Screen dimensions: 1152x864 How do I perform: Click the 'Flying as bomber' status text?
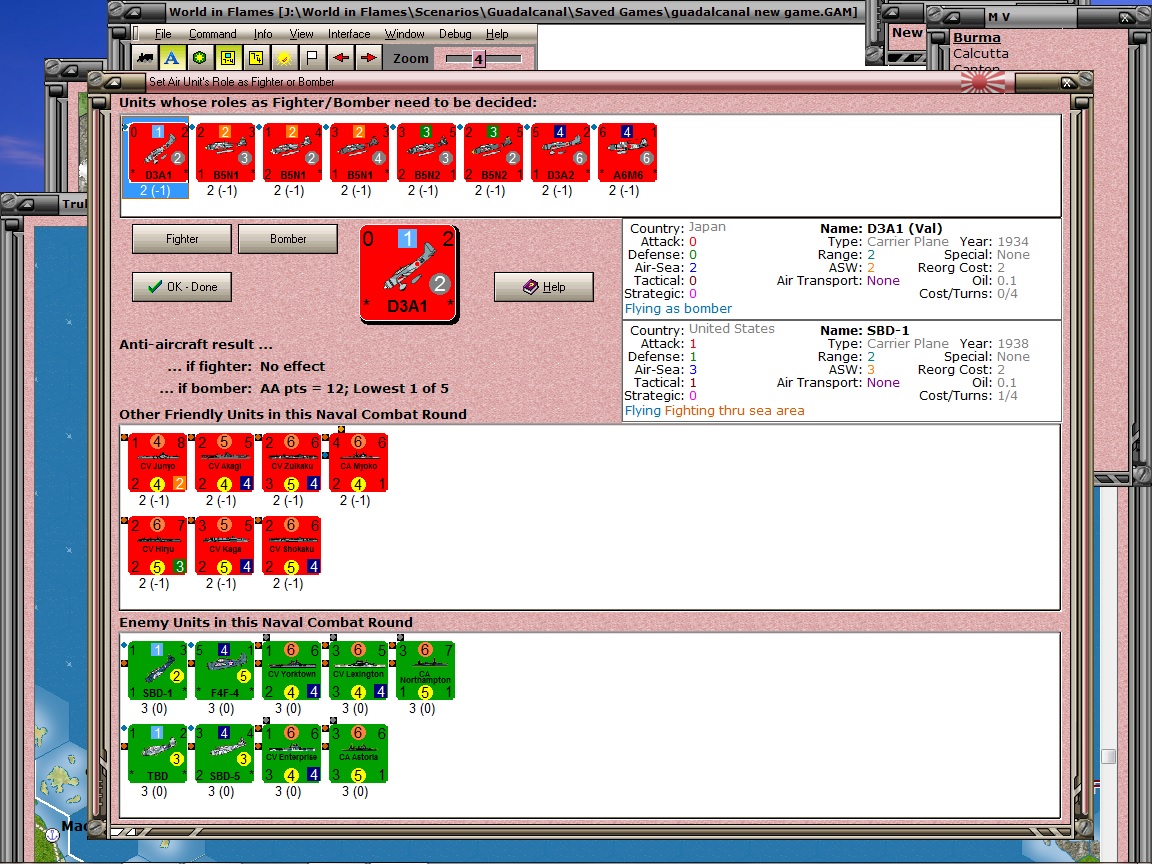click(678, 309)
